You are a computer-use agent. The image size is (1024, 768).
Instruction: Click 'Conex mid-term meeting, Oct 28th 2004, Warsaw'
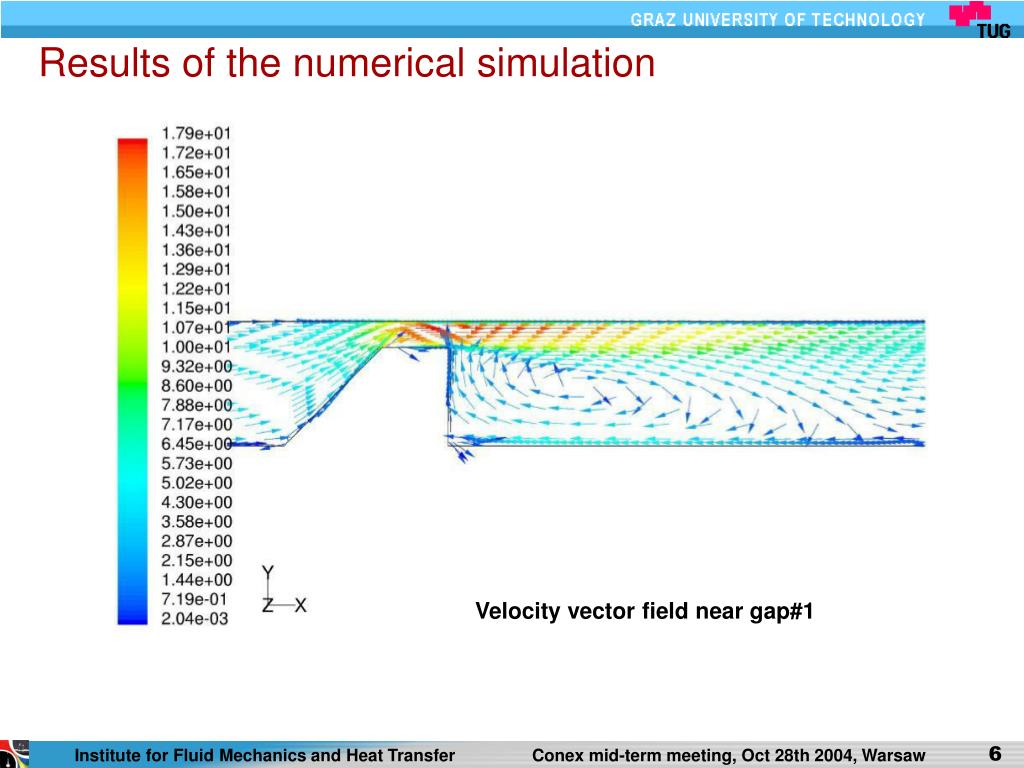pyautogui.click(x=729, y=756)
